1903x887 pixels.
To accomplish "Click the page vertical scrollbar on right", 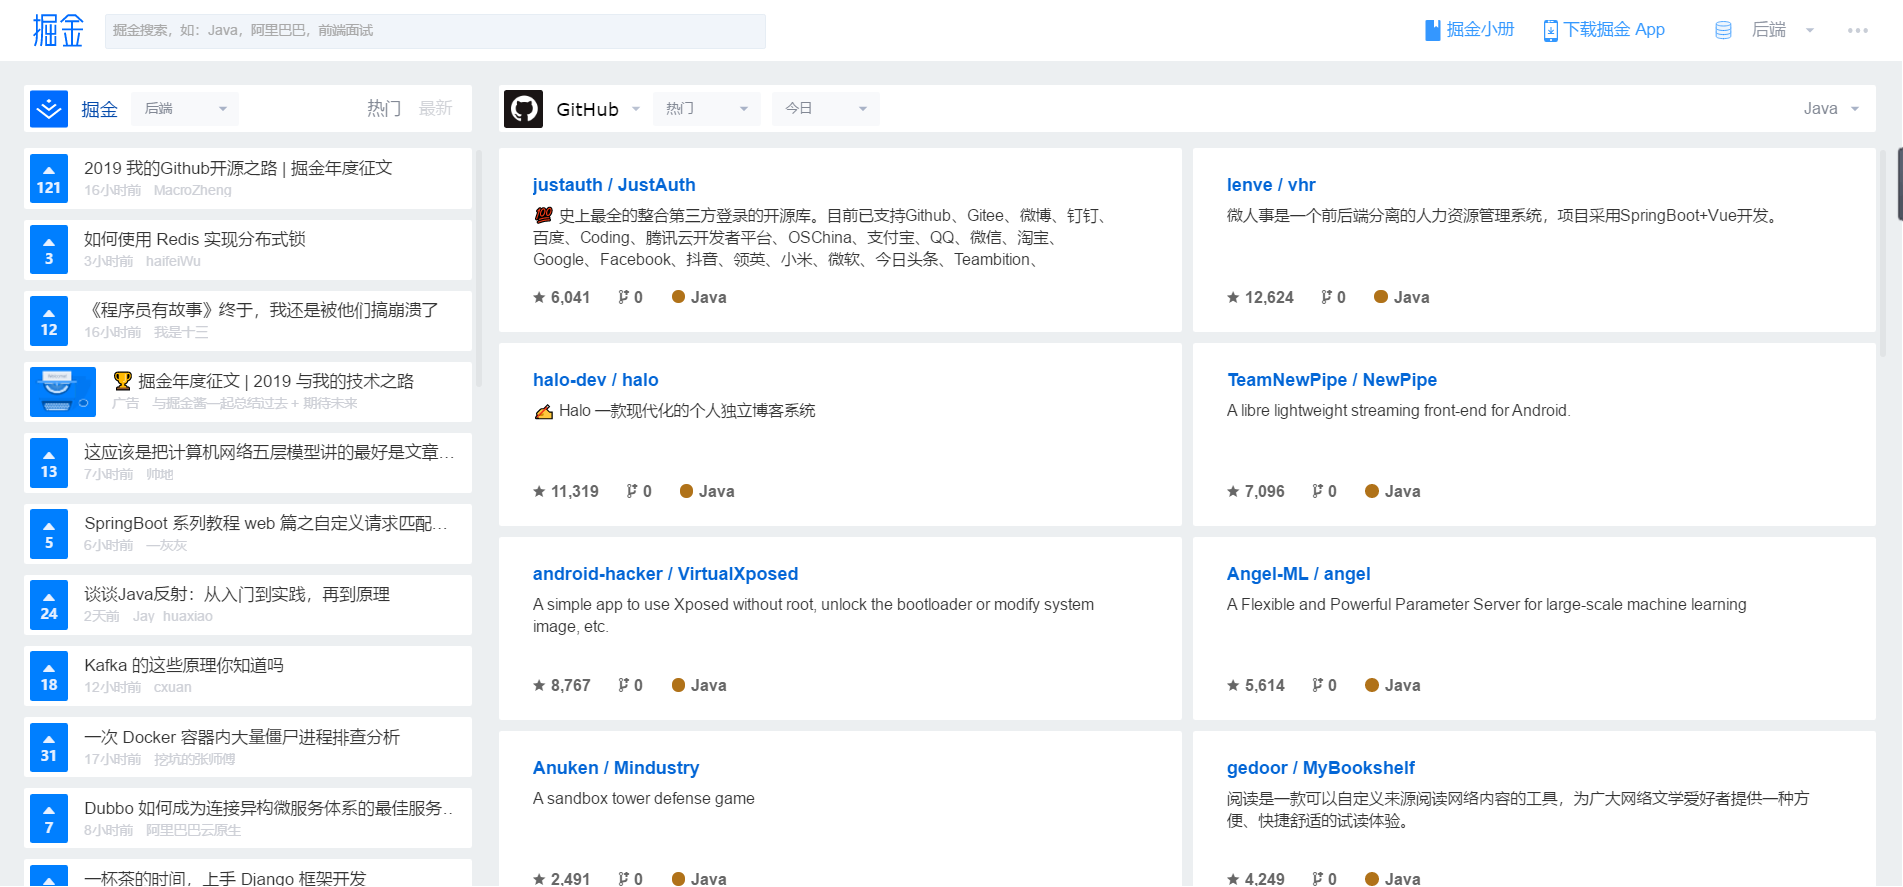I will click(1899, 185).
